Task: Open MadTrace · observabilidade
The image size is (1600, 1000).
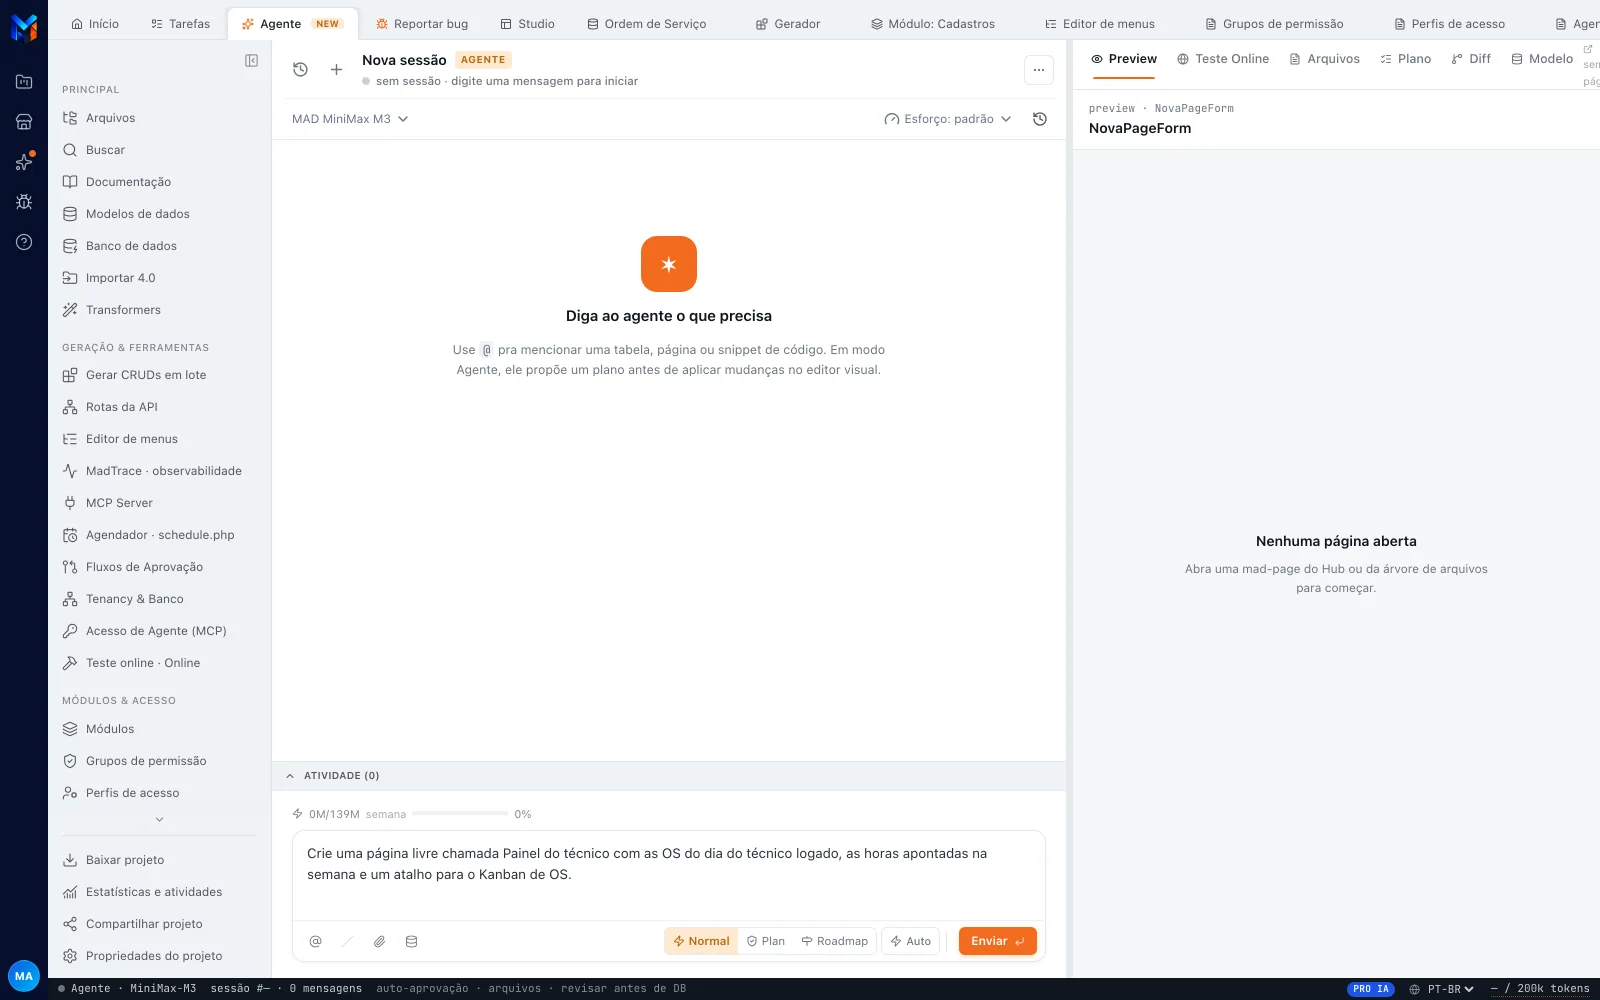Action: (160, 471)
